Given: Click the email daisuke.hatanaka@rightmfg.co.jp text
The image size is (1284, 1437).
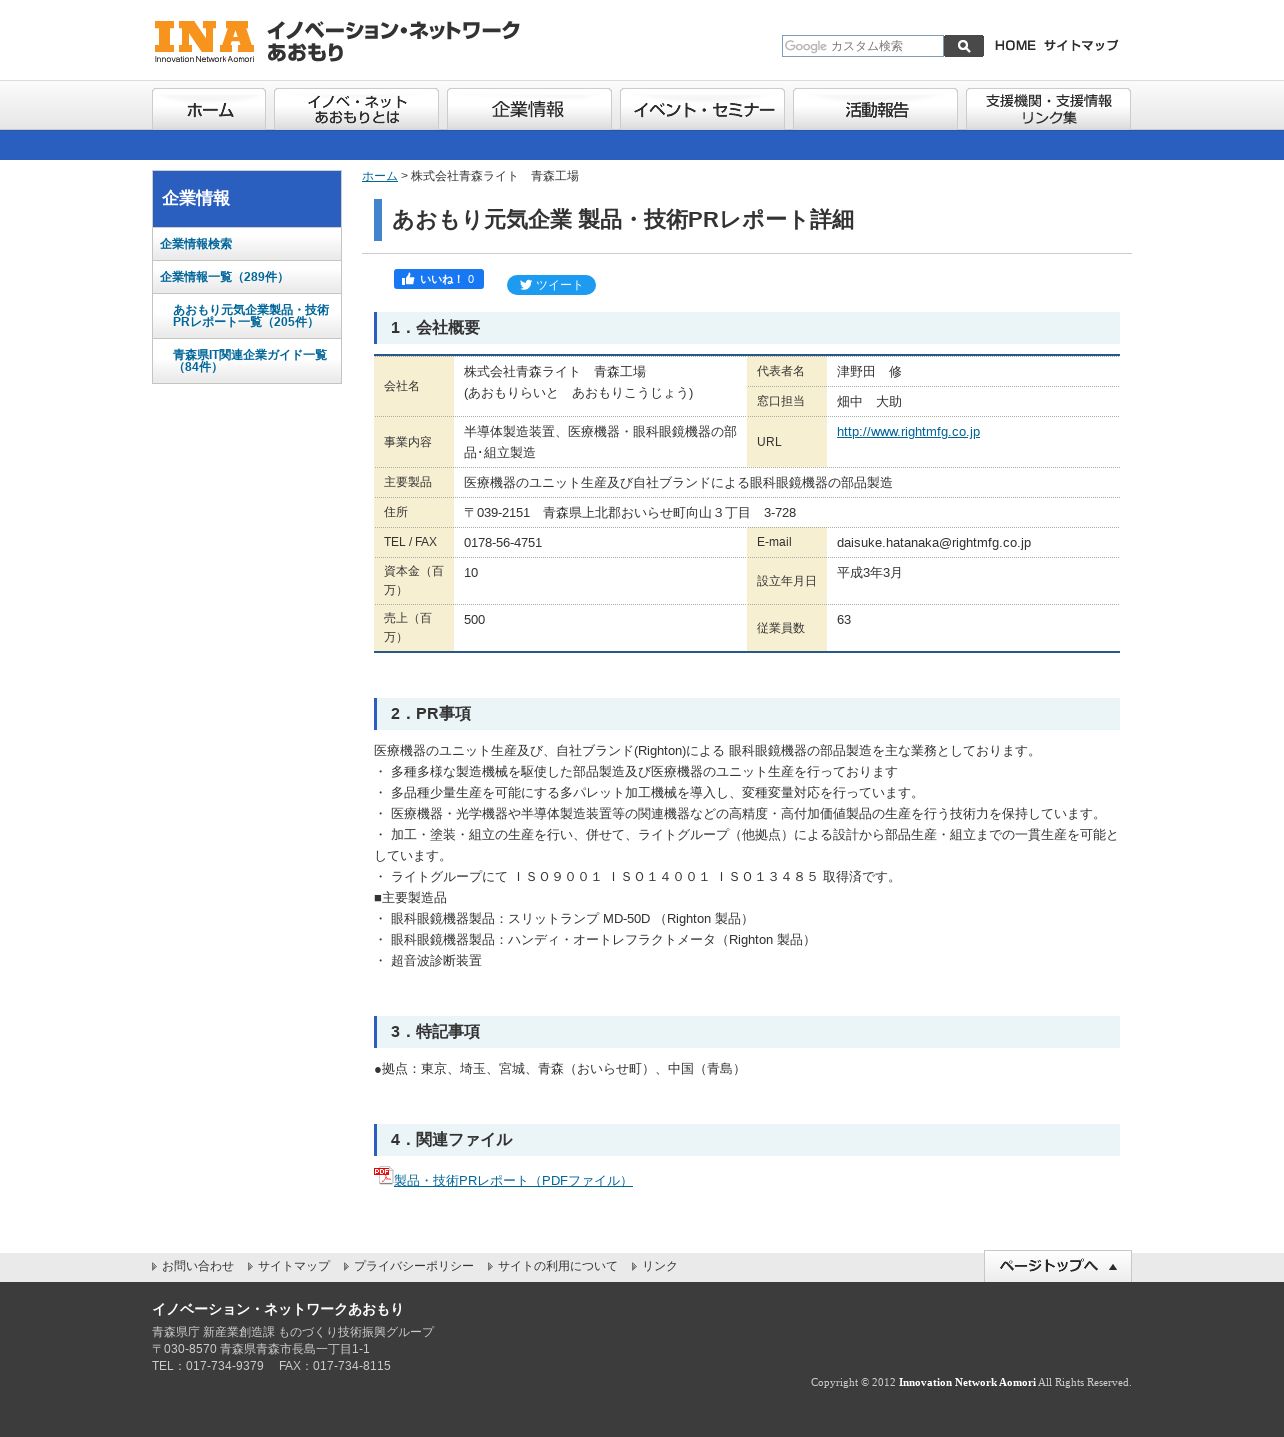Looking at the screenshot, I should pyautogui.click(x=934, y=543).
